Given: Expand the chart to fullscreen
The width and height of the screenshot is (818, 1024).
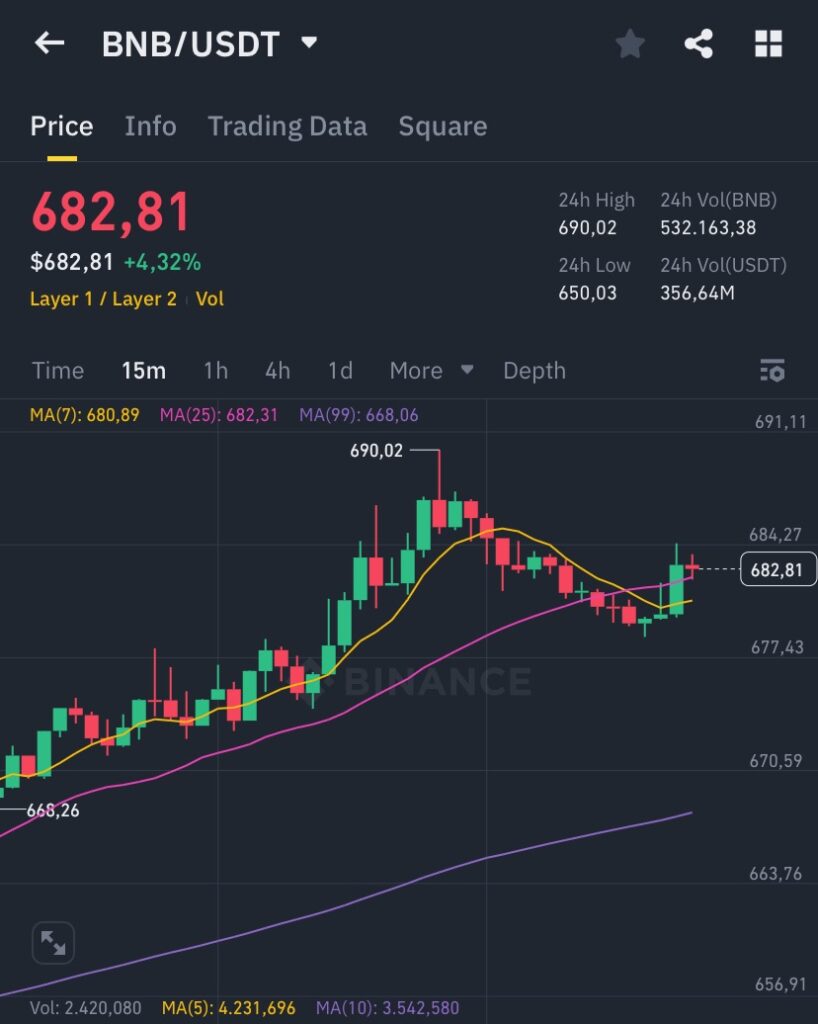Looking at the screenshot, I should click(53, 942).
